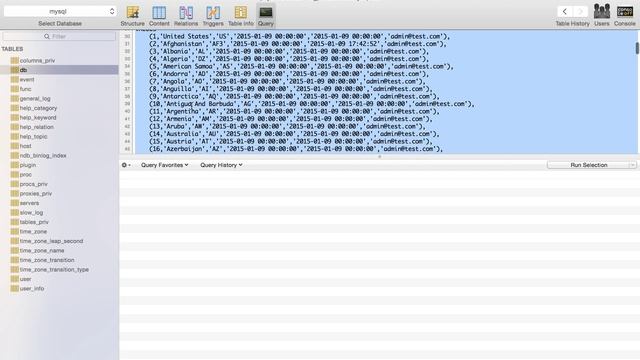Click the table Filter field
The width and height of the screenshot is (640, 360).
(x=59, y=36)
